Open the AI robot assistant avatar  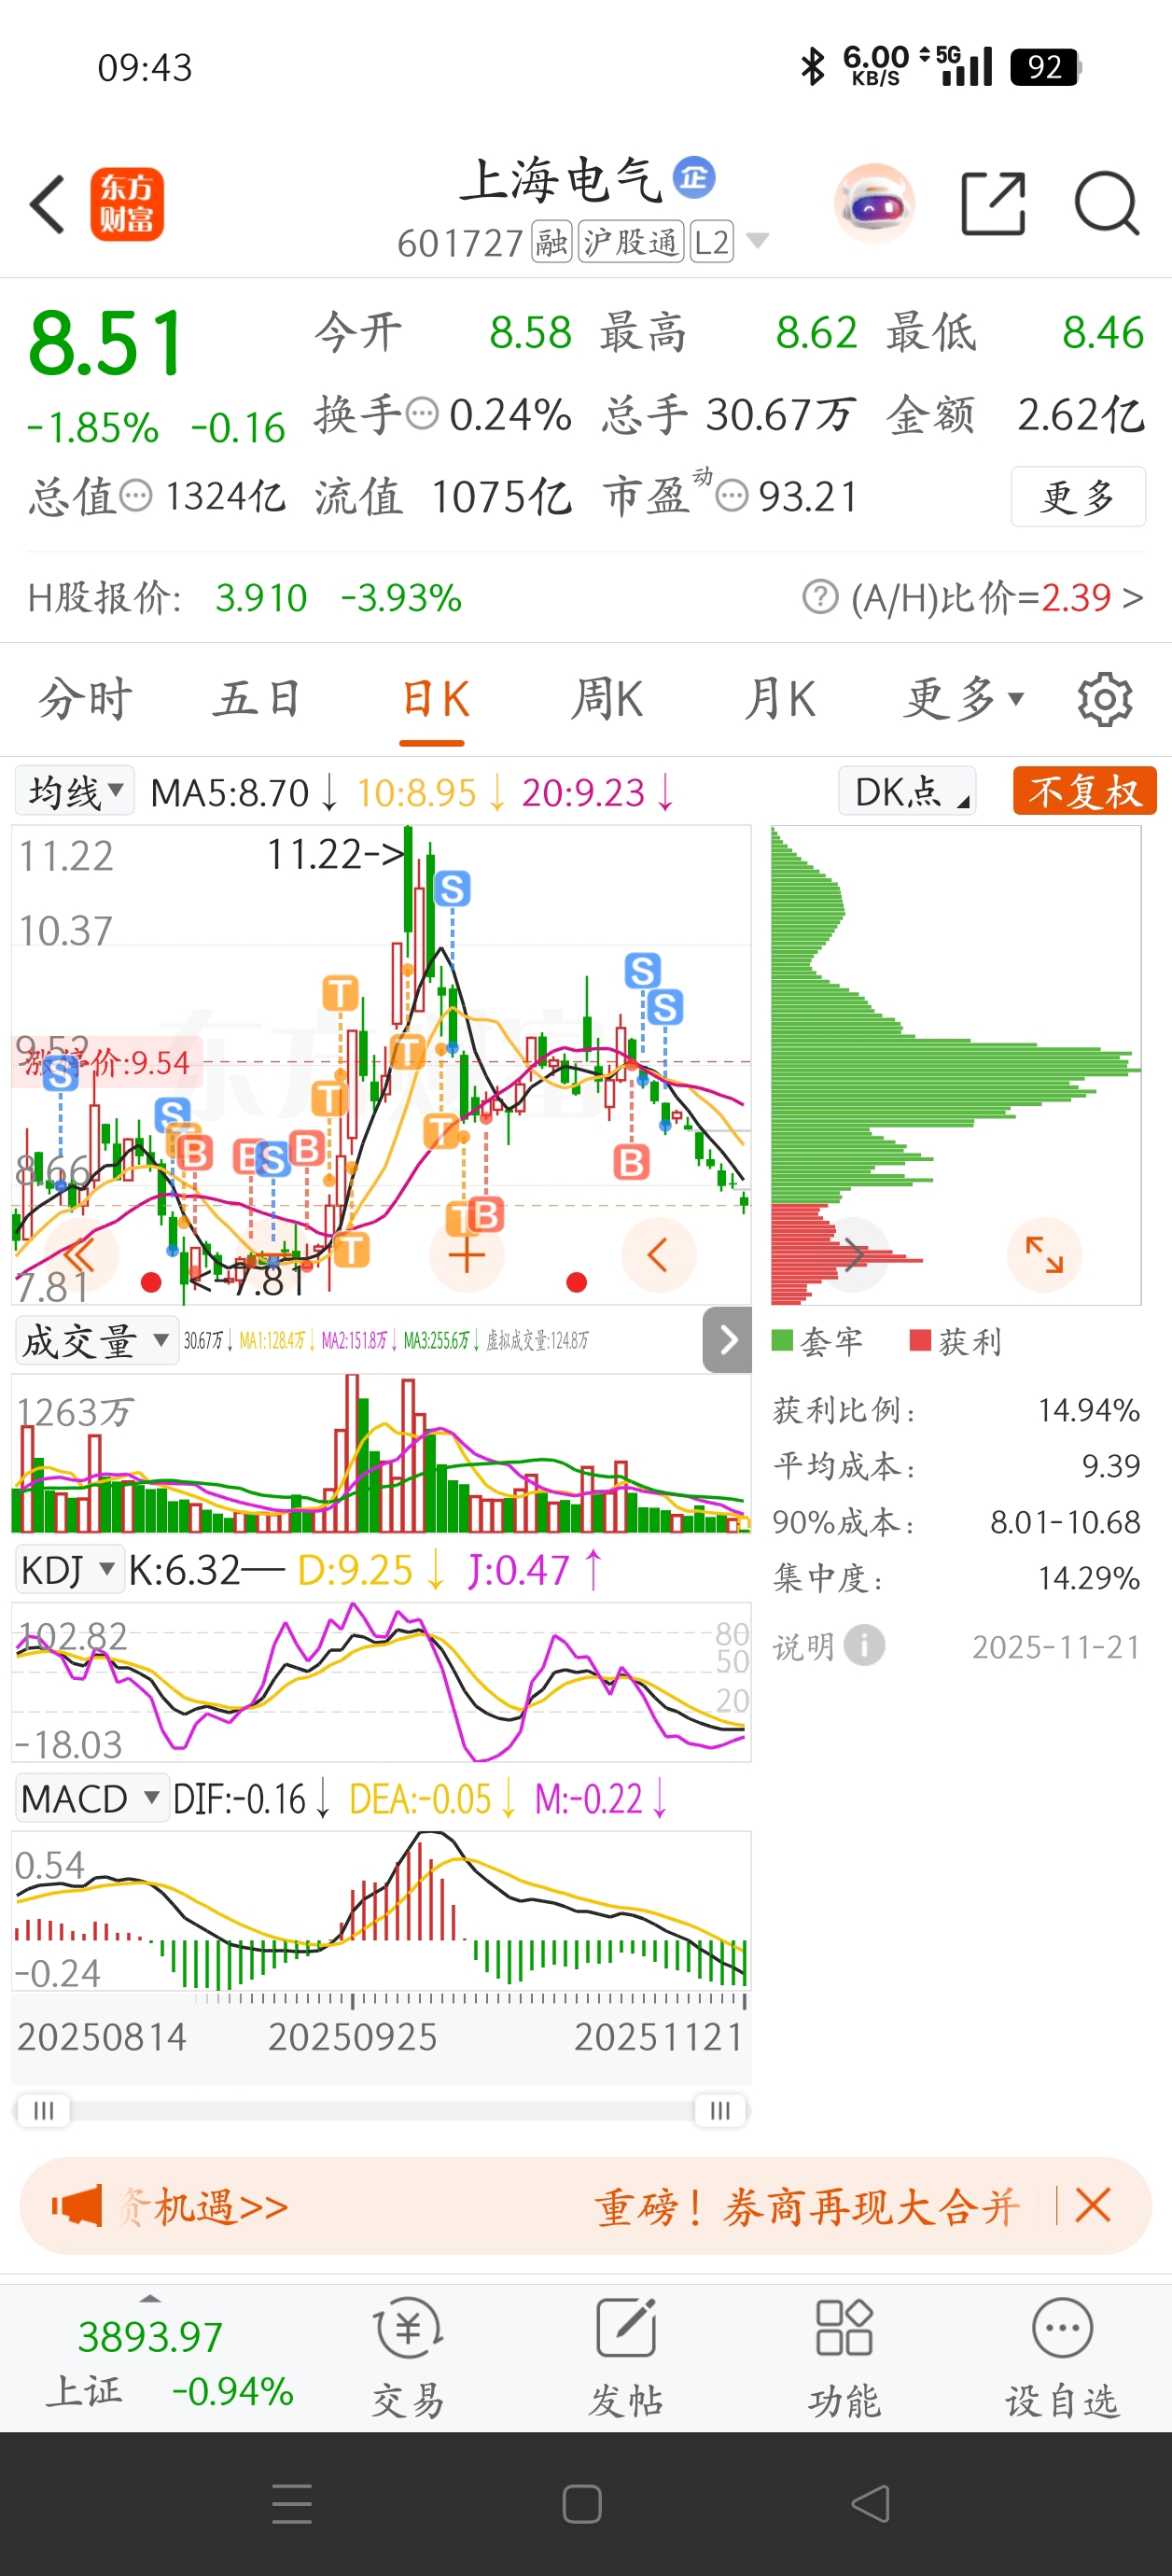point(874,204)
